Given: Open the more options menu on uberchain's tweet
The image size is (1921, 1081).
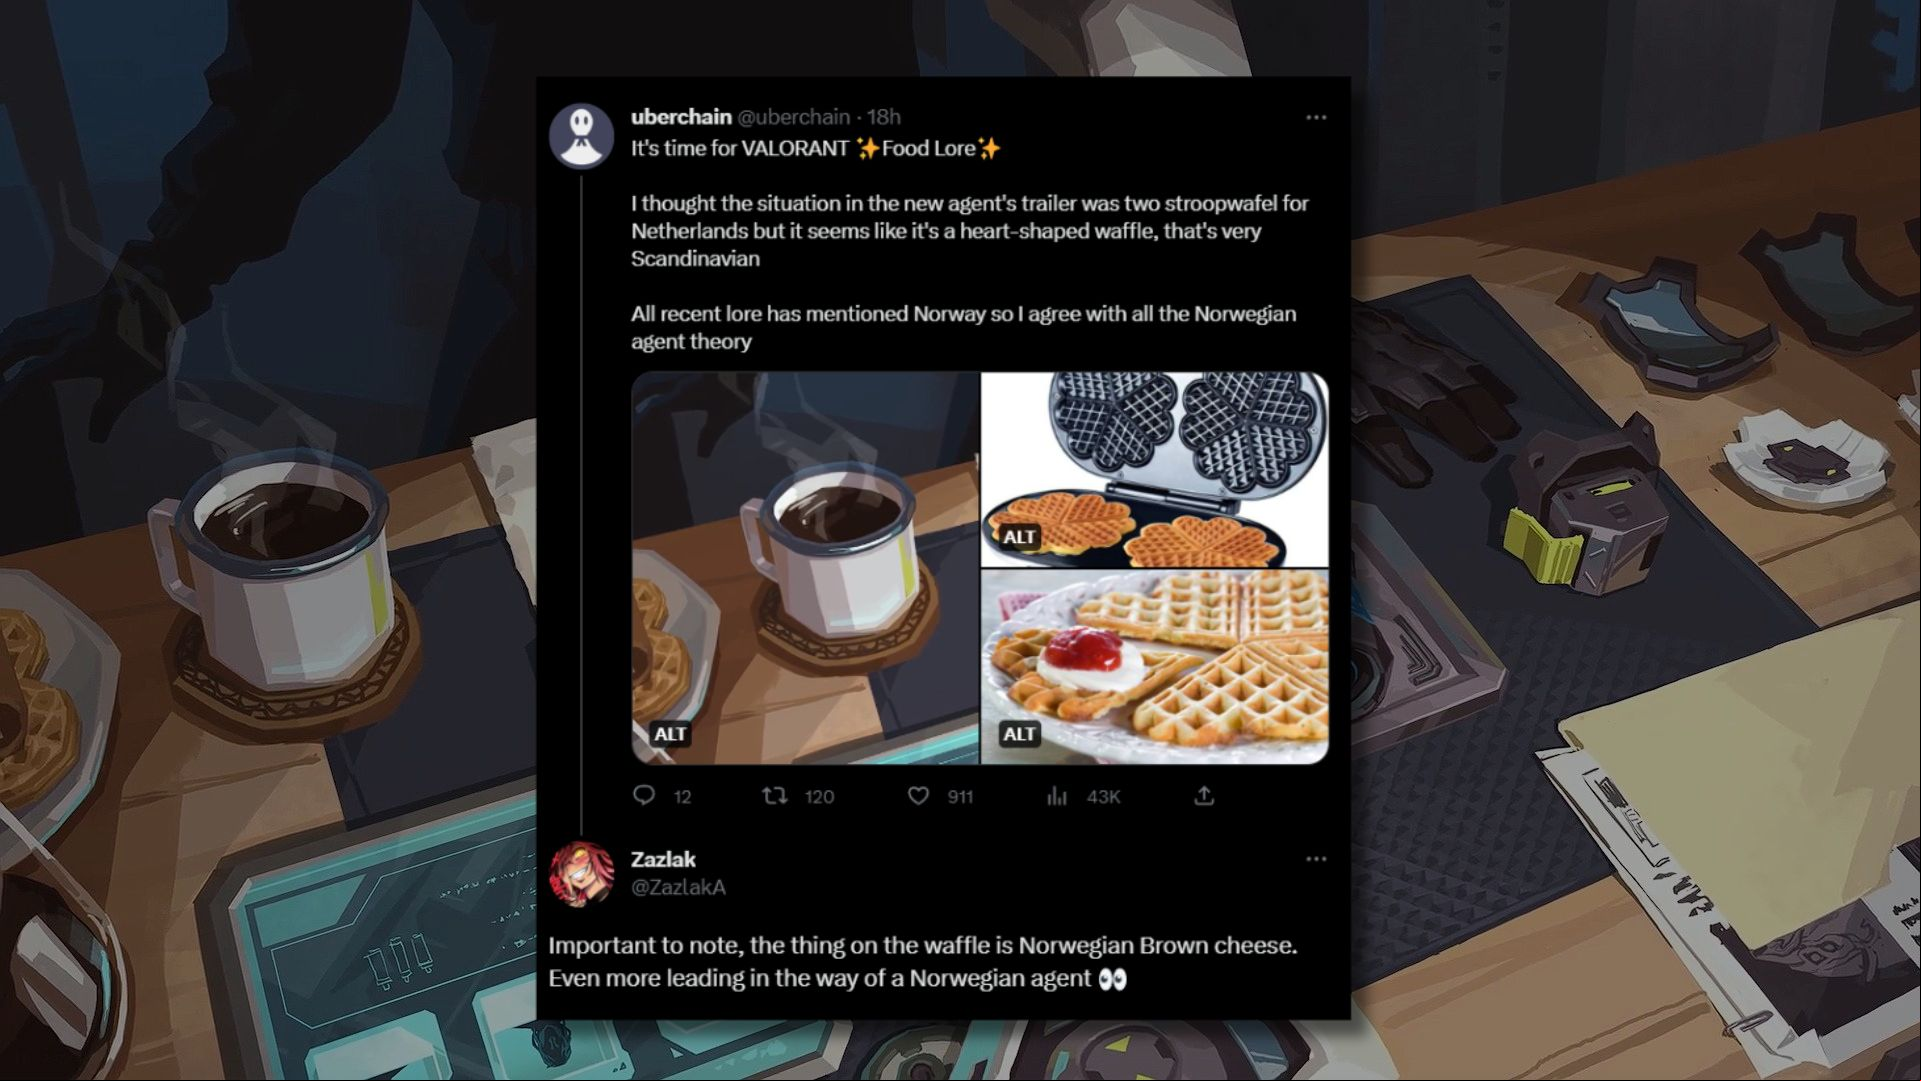Looking at the screenshot, I should 1316,117.
